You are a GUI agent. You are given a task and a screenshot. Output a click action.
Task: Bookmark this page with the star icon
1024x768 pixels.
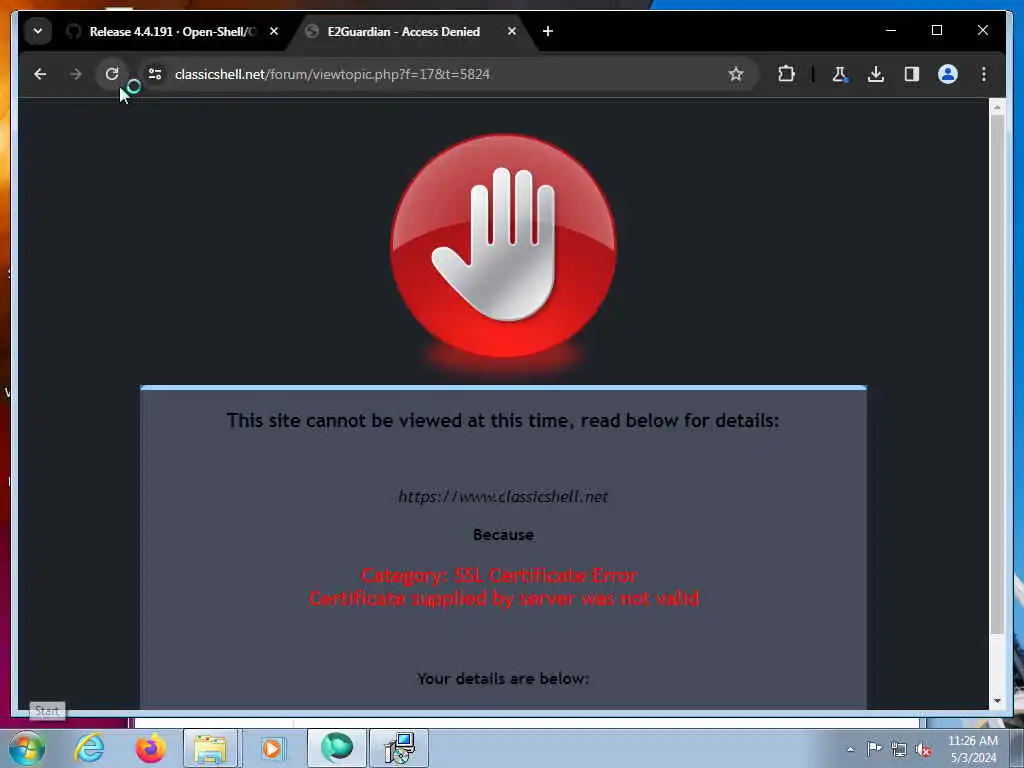click(736, 74)
